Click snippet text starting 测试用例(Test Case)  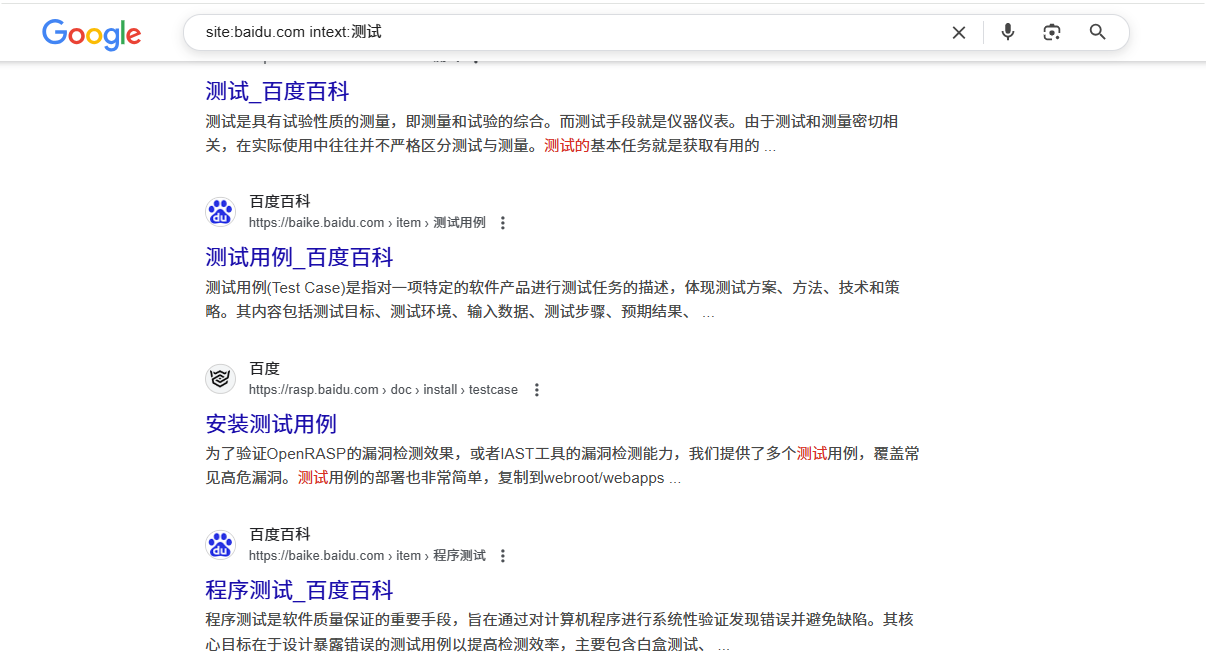(x=552, y=300)
